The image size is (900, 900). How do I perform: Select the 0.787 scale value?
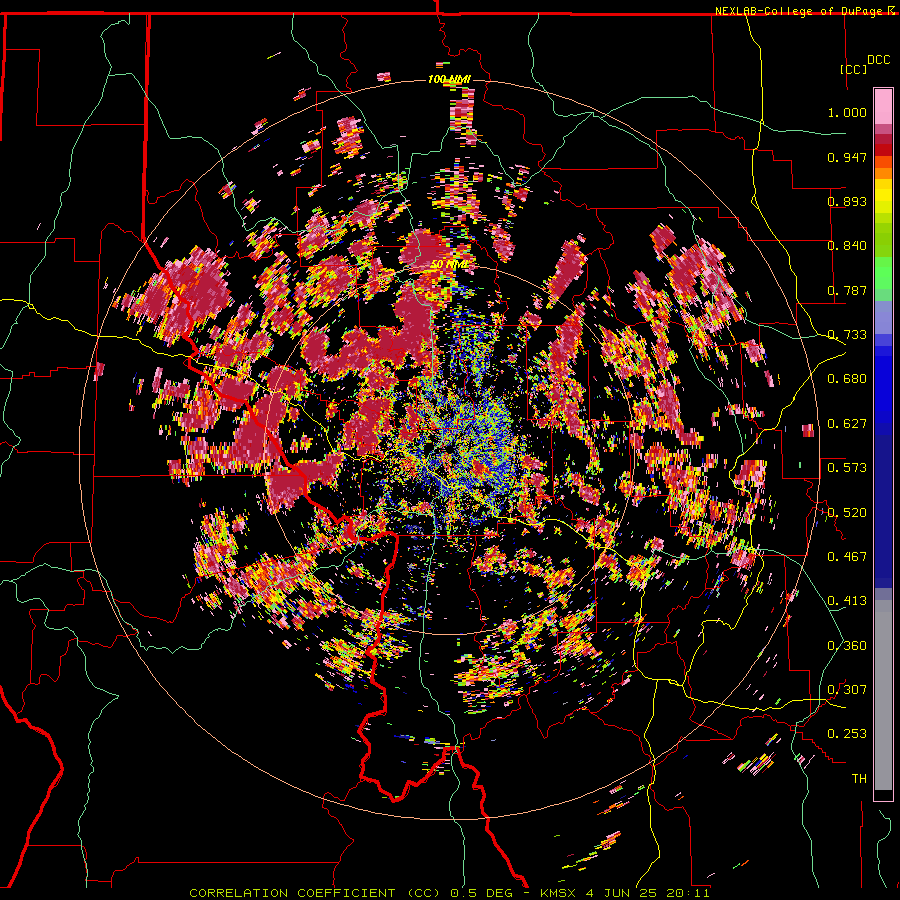[x=847, y=290]
